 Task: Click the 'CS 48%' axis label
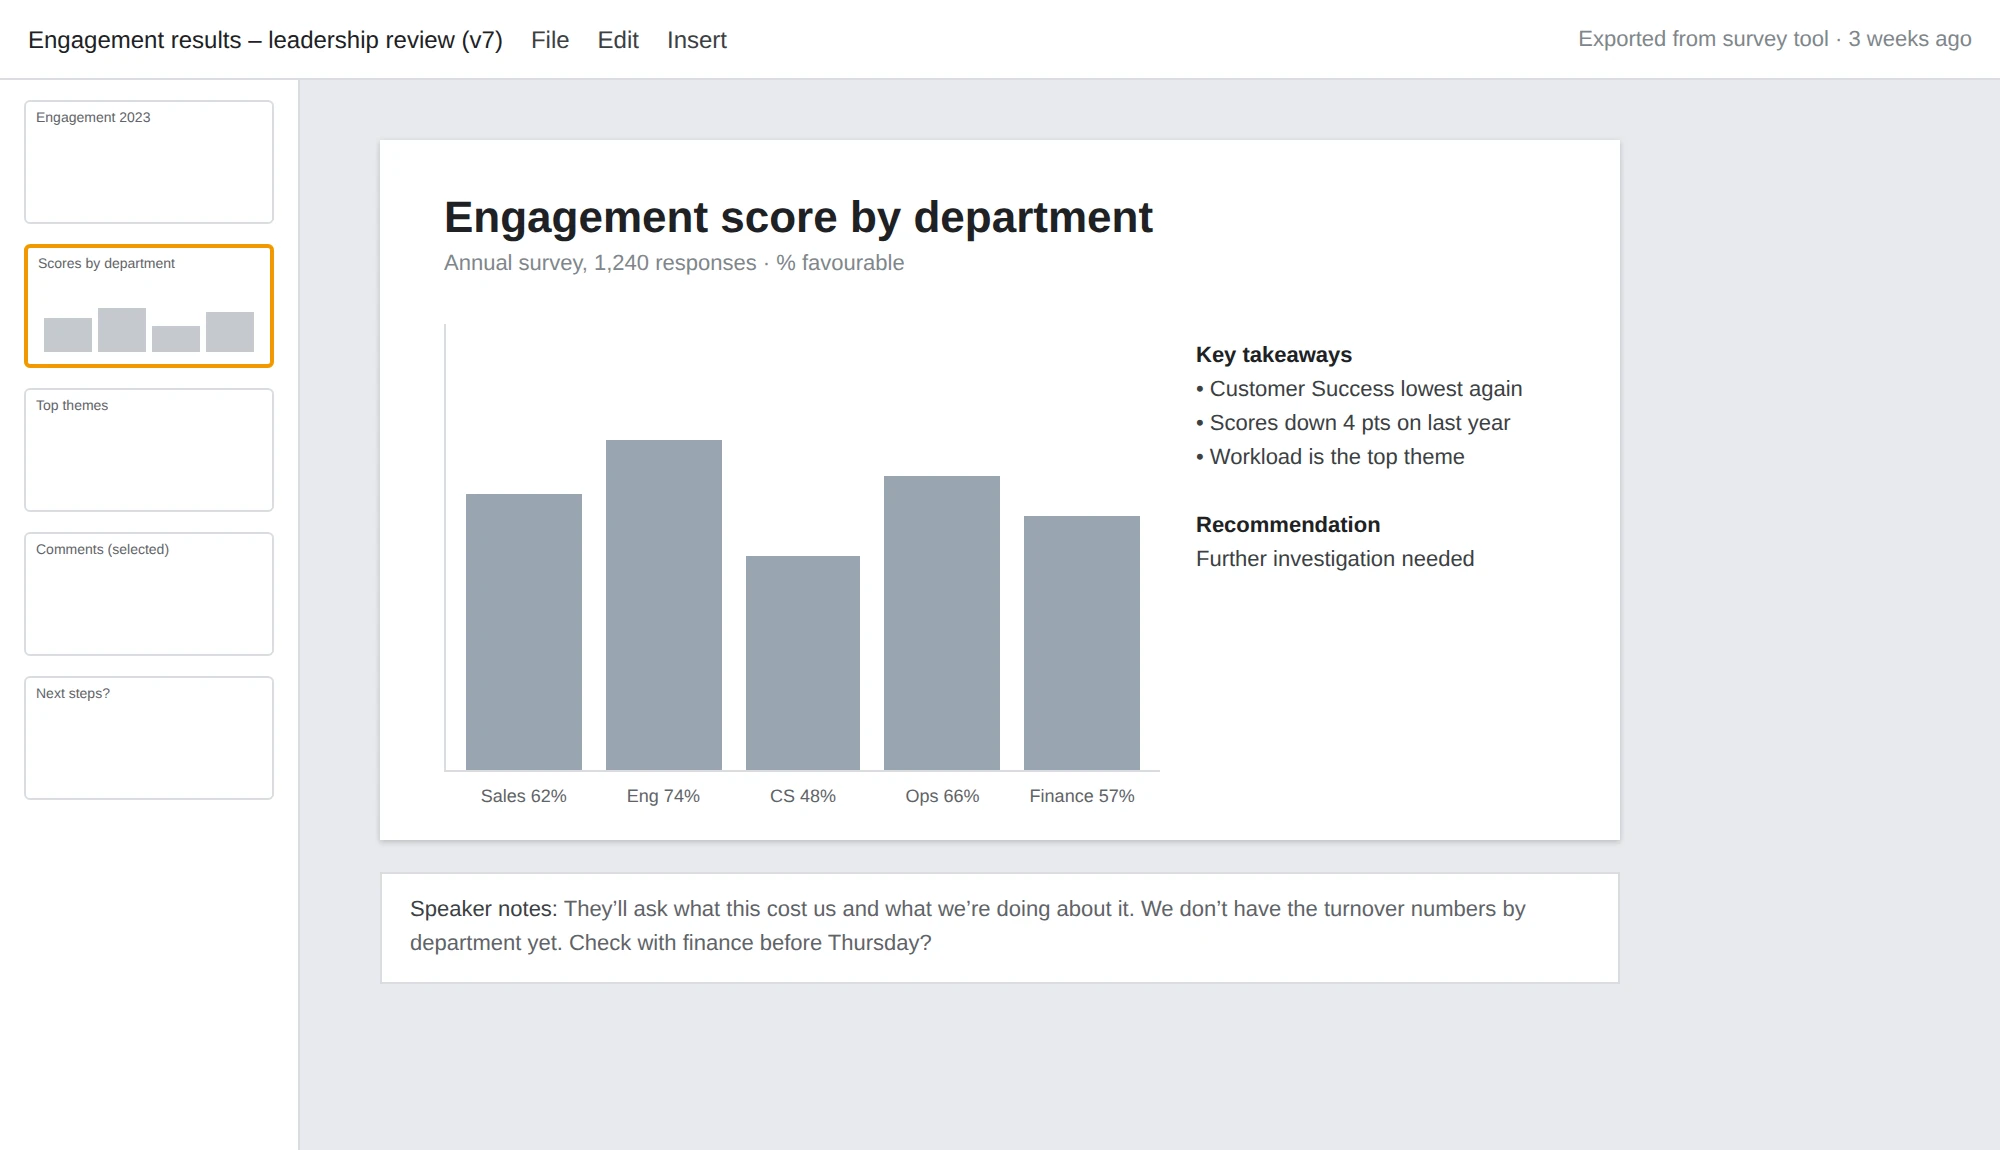pos(803,796)
